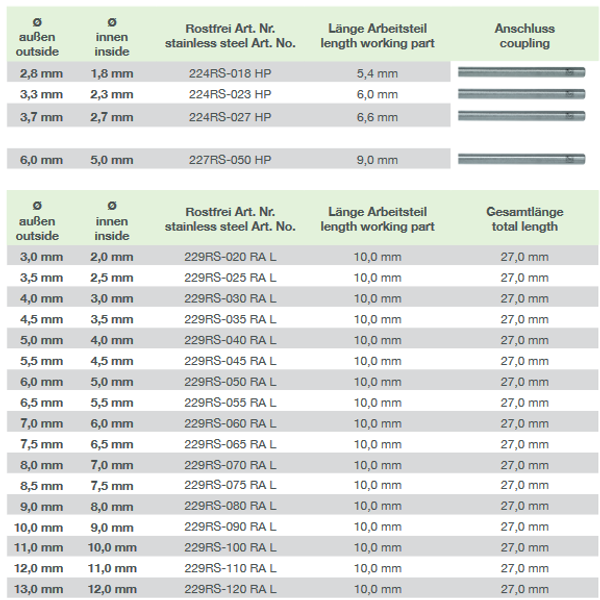Click article number 229RS-070 RA L

[230, 465]
